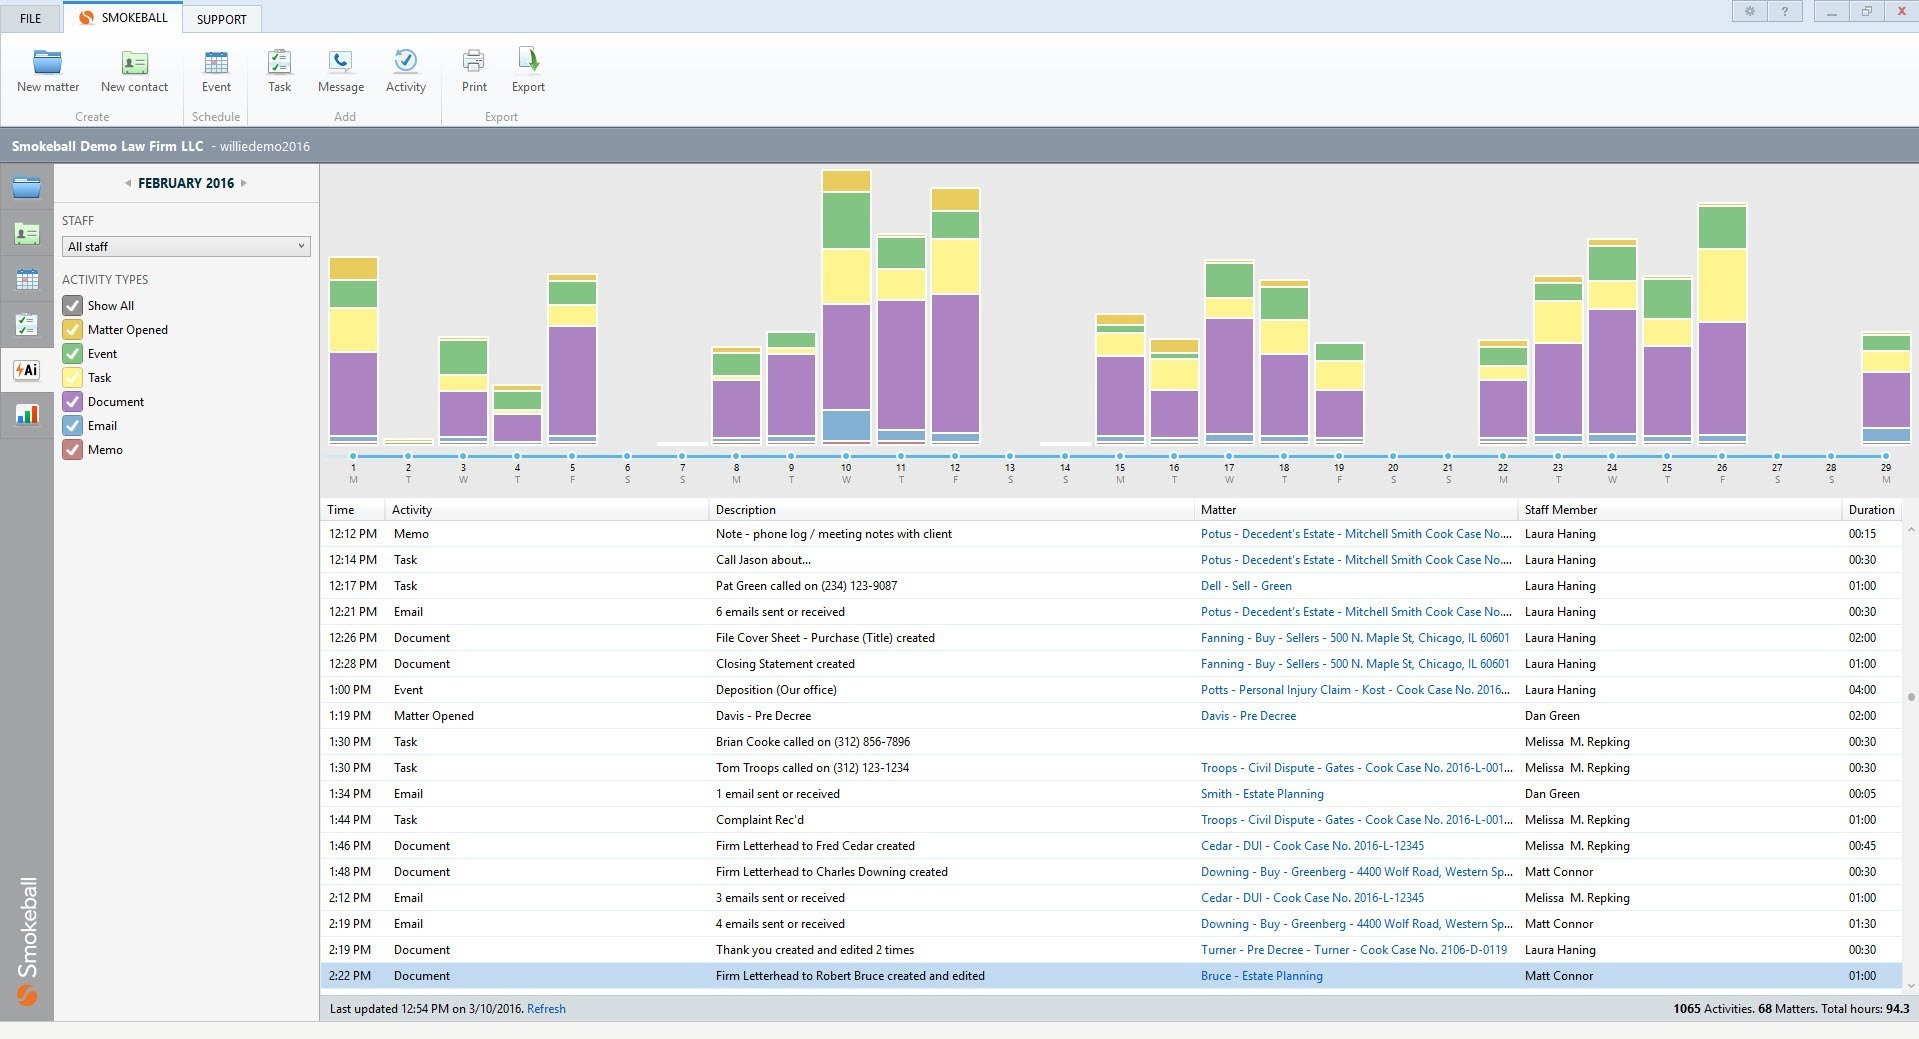
Task: Select February 17 on timeline
Action: tap(1229, 456)
